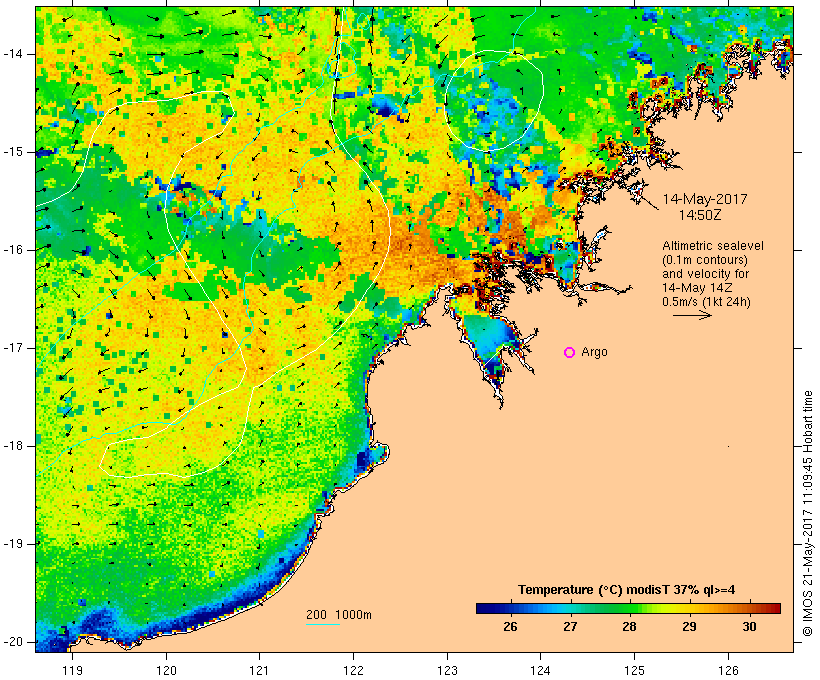Click the Altimetric sealevel text line
Viewport: 820px width, 680px height.
[x=713, y=246]
